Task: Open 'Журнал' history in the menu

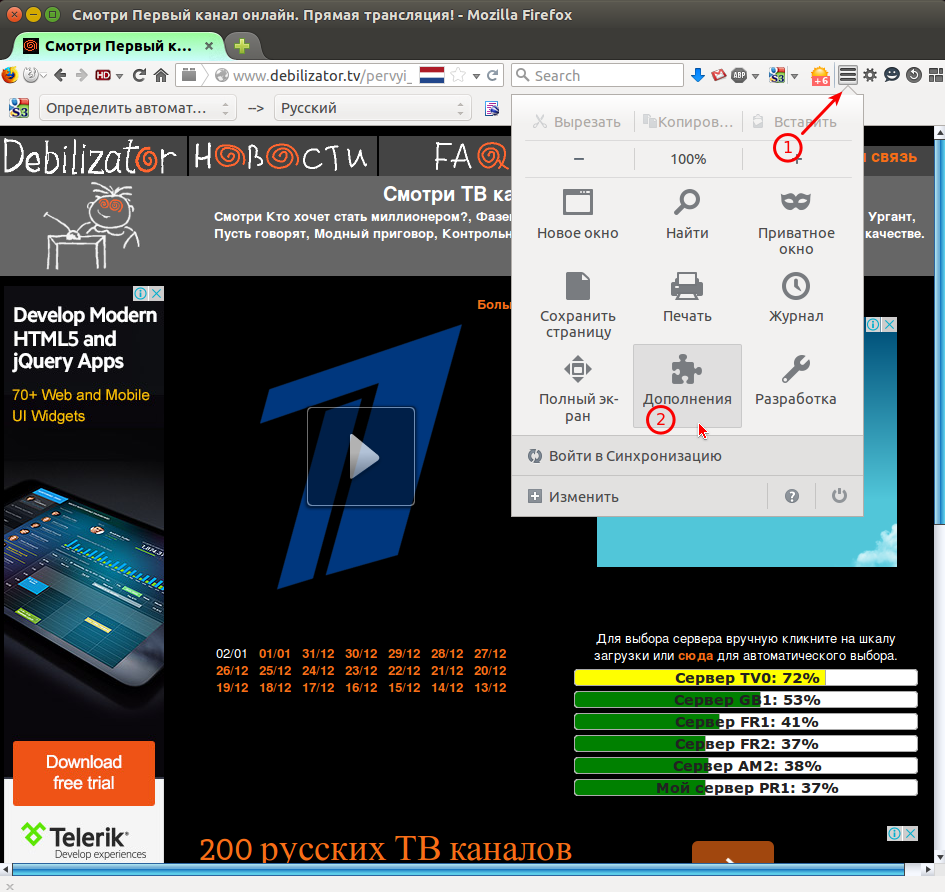Action: [796, 298]
